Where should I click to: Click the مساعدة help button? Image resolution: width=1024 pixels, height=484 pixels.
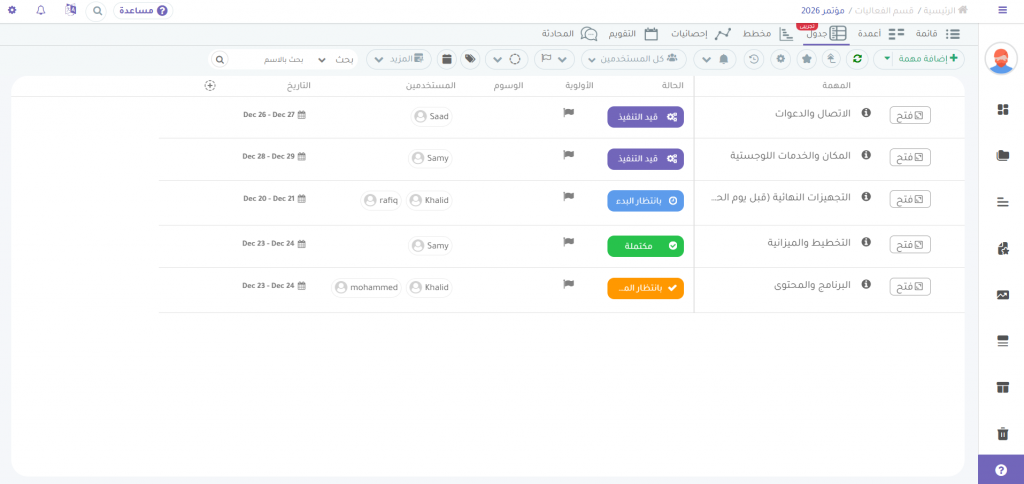point(143,10)
